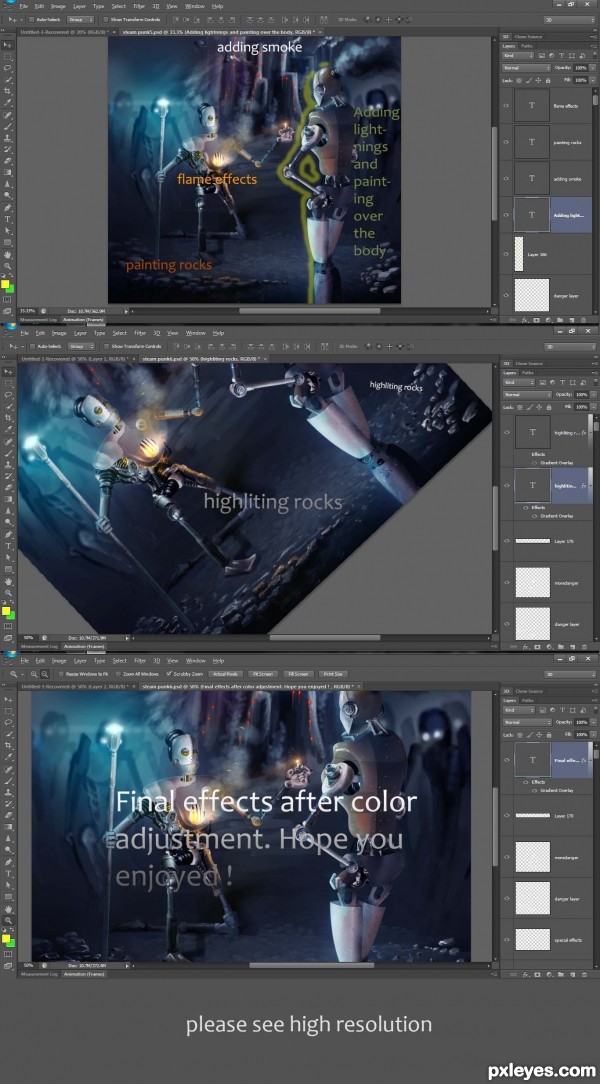Click the Print Size button
The image size is (600, 1084).
tap(332, 673)
